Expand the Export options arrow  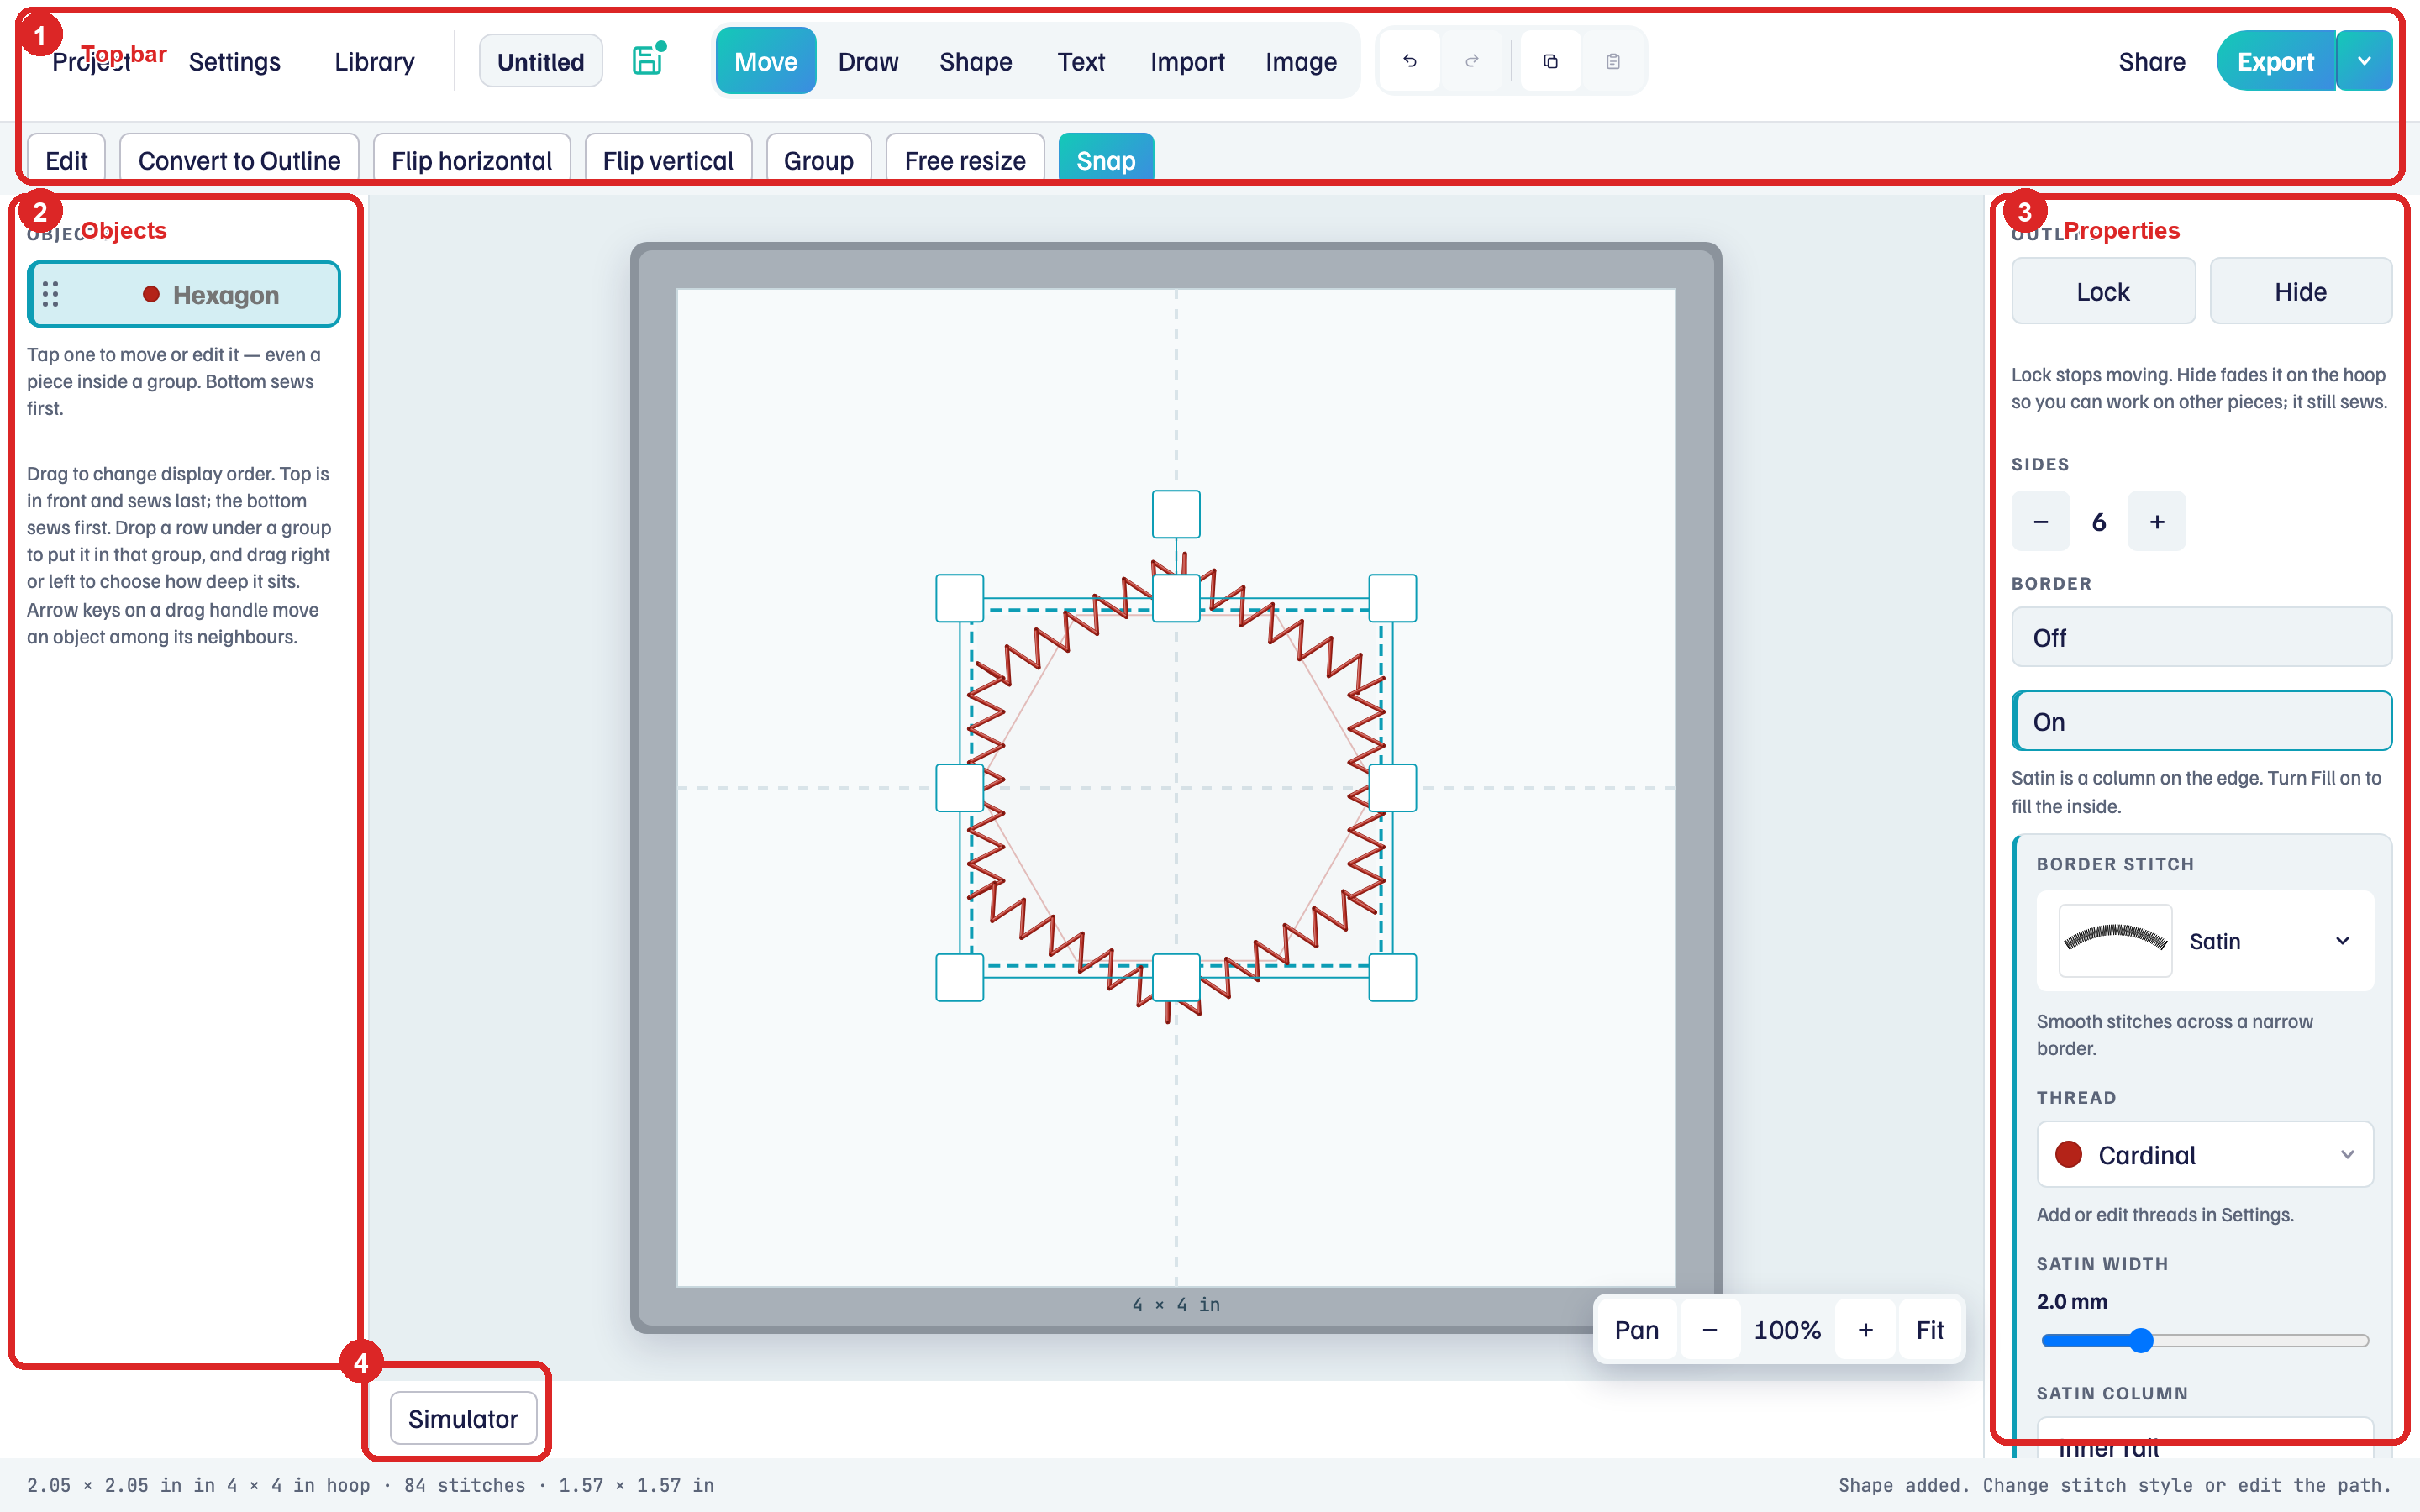pyautogui.click(x=2364, y=61)
